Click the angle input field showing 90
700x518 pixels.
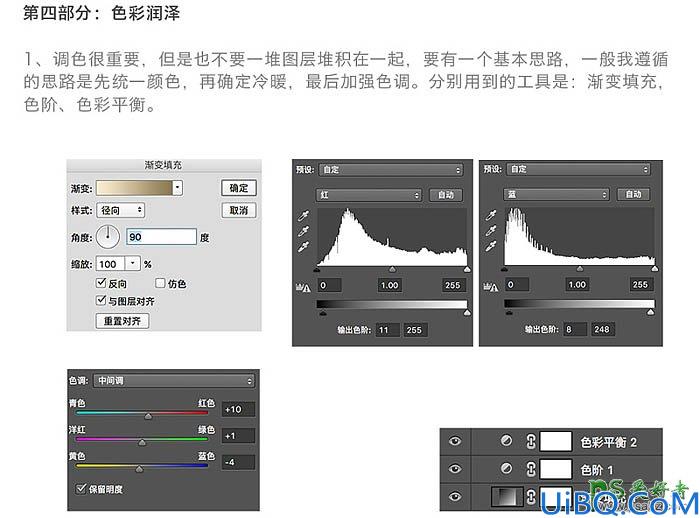tap(162, 237)
